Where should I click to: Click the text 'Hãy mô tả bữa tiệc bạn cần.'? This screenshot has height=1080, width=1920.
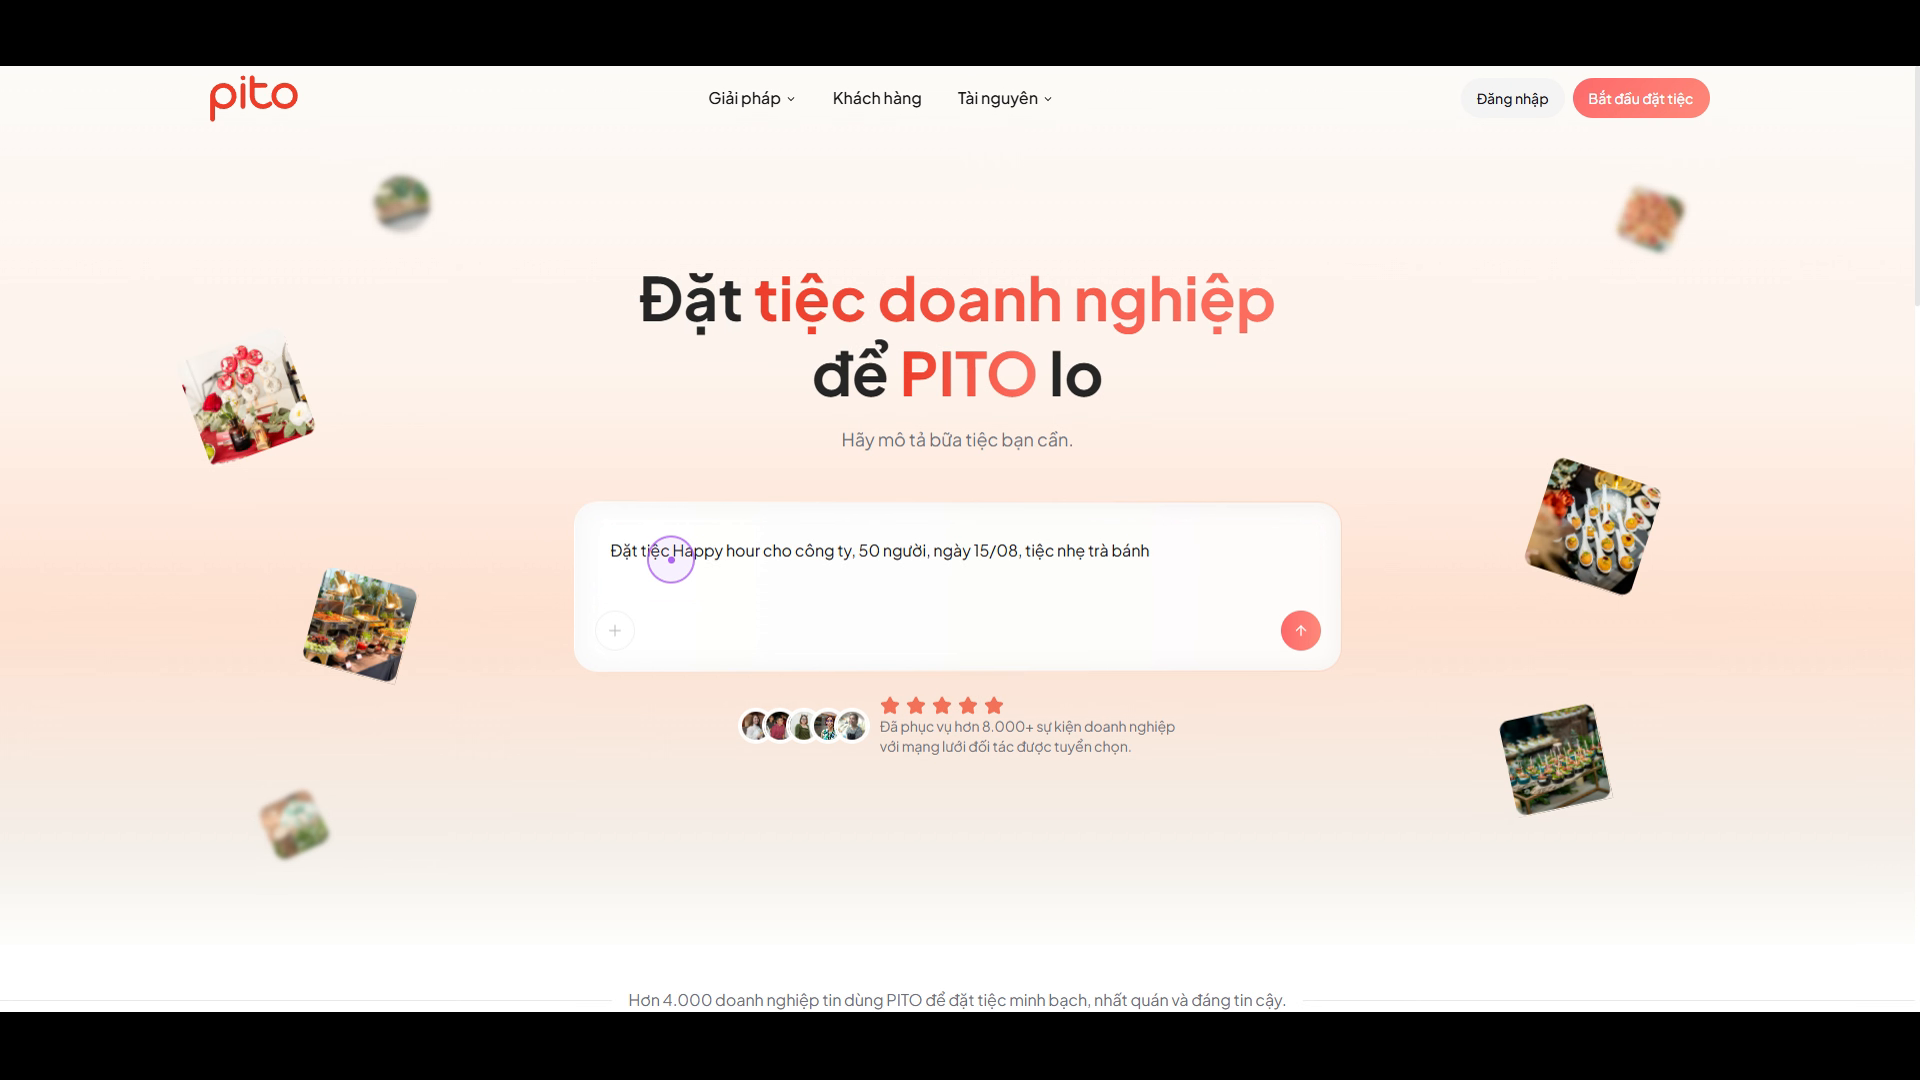(957, 440)
